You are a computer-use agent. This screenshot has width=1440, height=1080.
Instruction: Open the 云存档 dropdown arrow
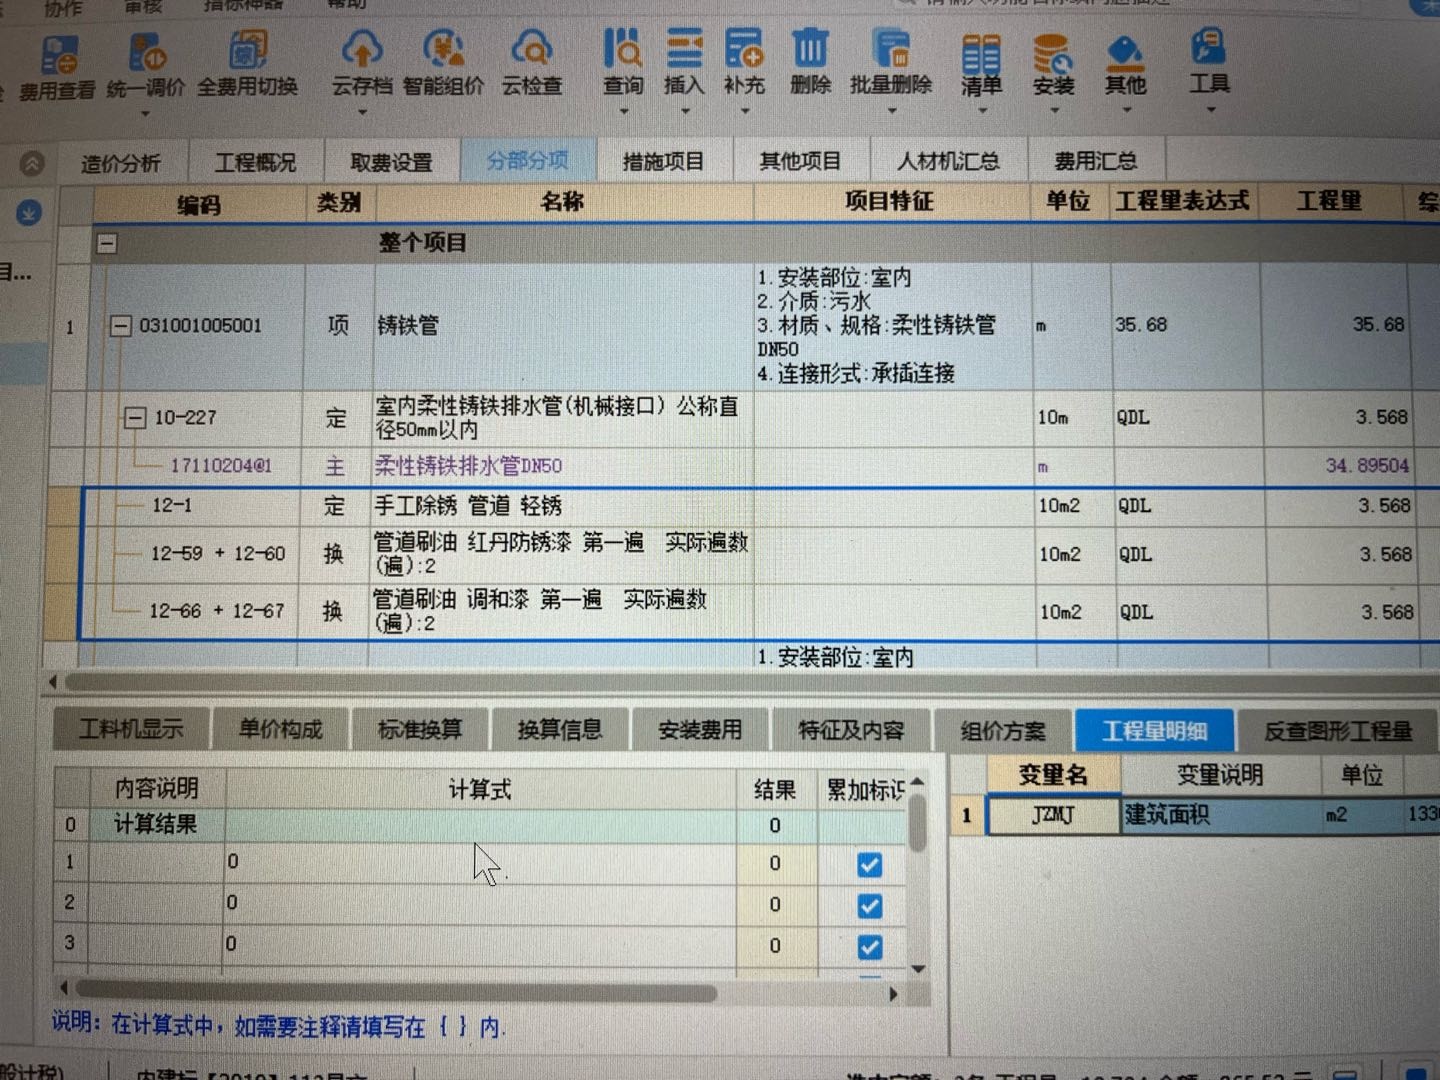362,112
